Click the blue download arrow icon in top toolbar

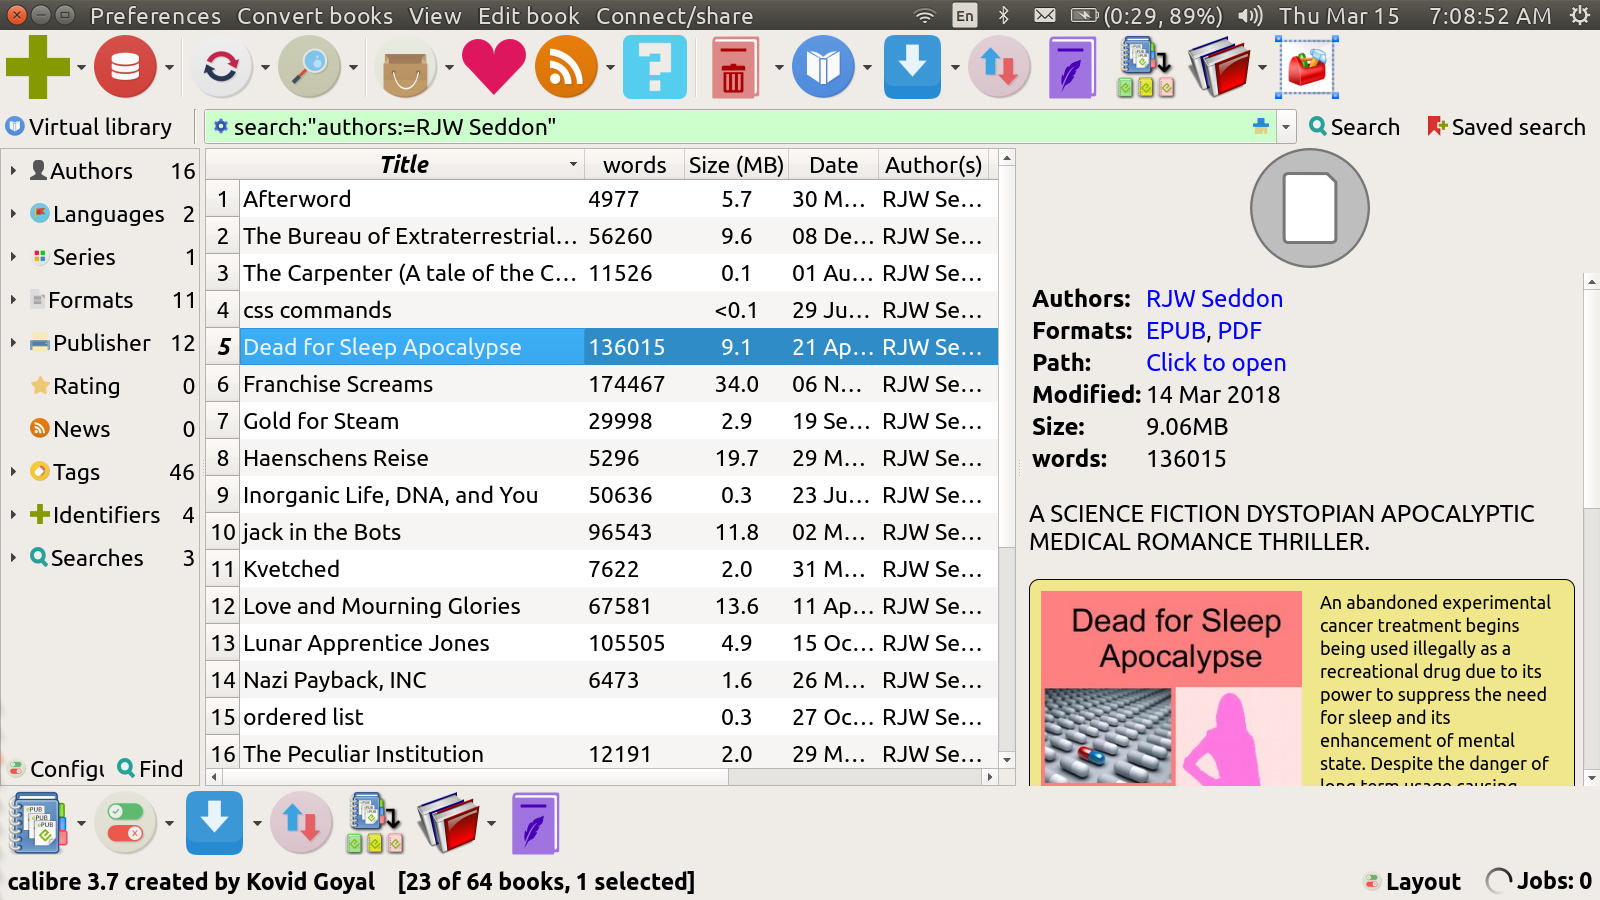pyautogui.click(x=912, y=67)
